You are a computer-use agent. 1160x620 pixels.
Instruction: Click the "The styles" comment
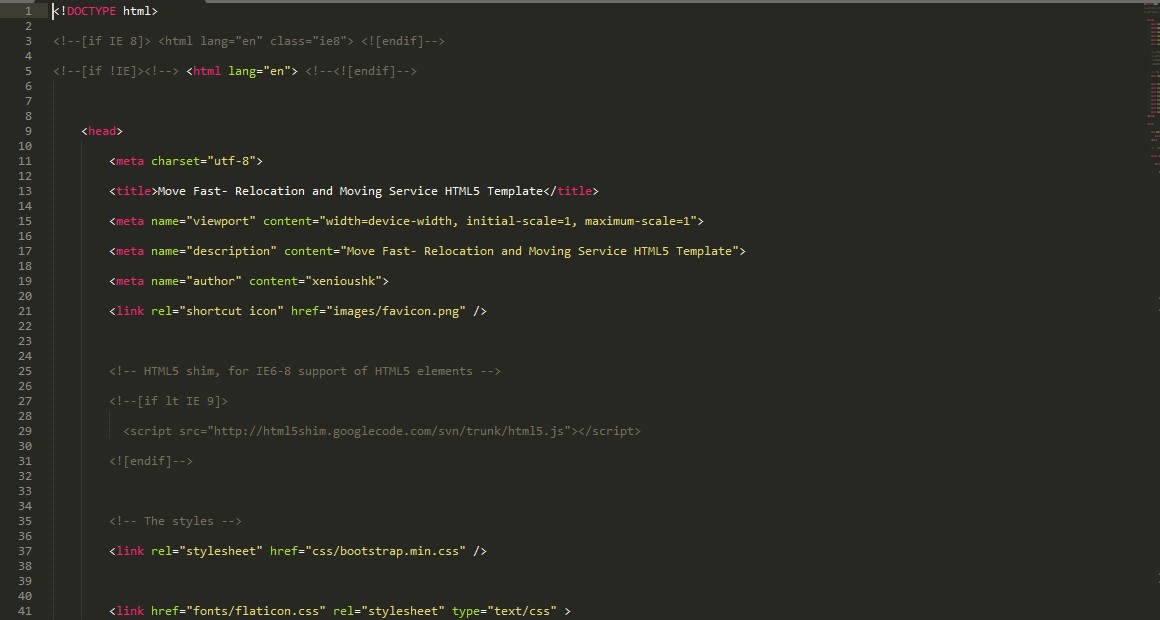(175, 521)
